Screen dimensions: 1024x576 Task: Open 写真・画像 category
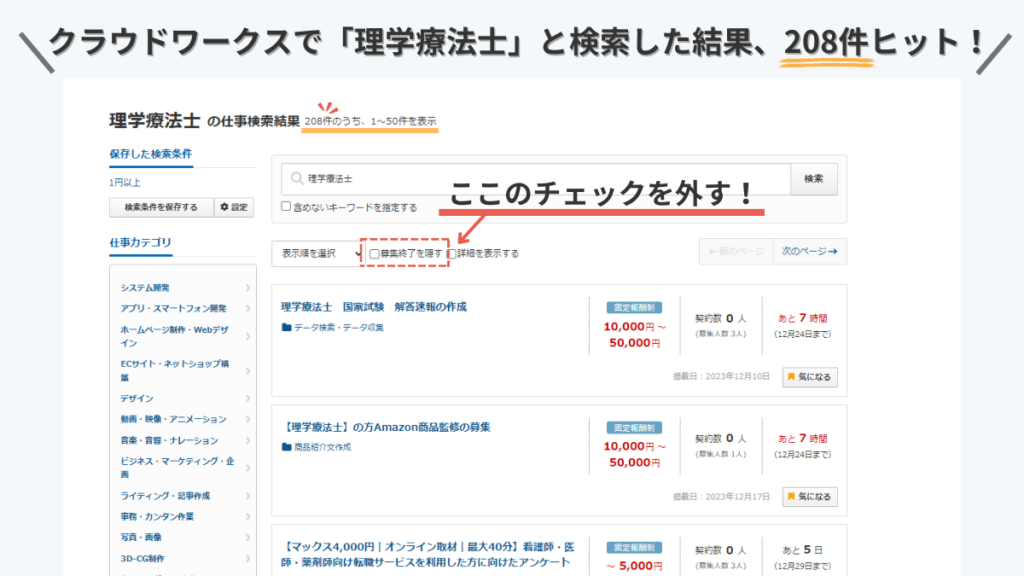141,537
